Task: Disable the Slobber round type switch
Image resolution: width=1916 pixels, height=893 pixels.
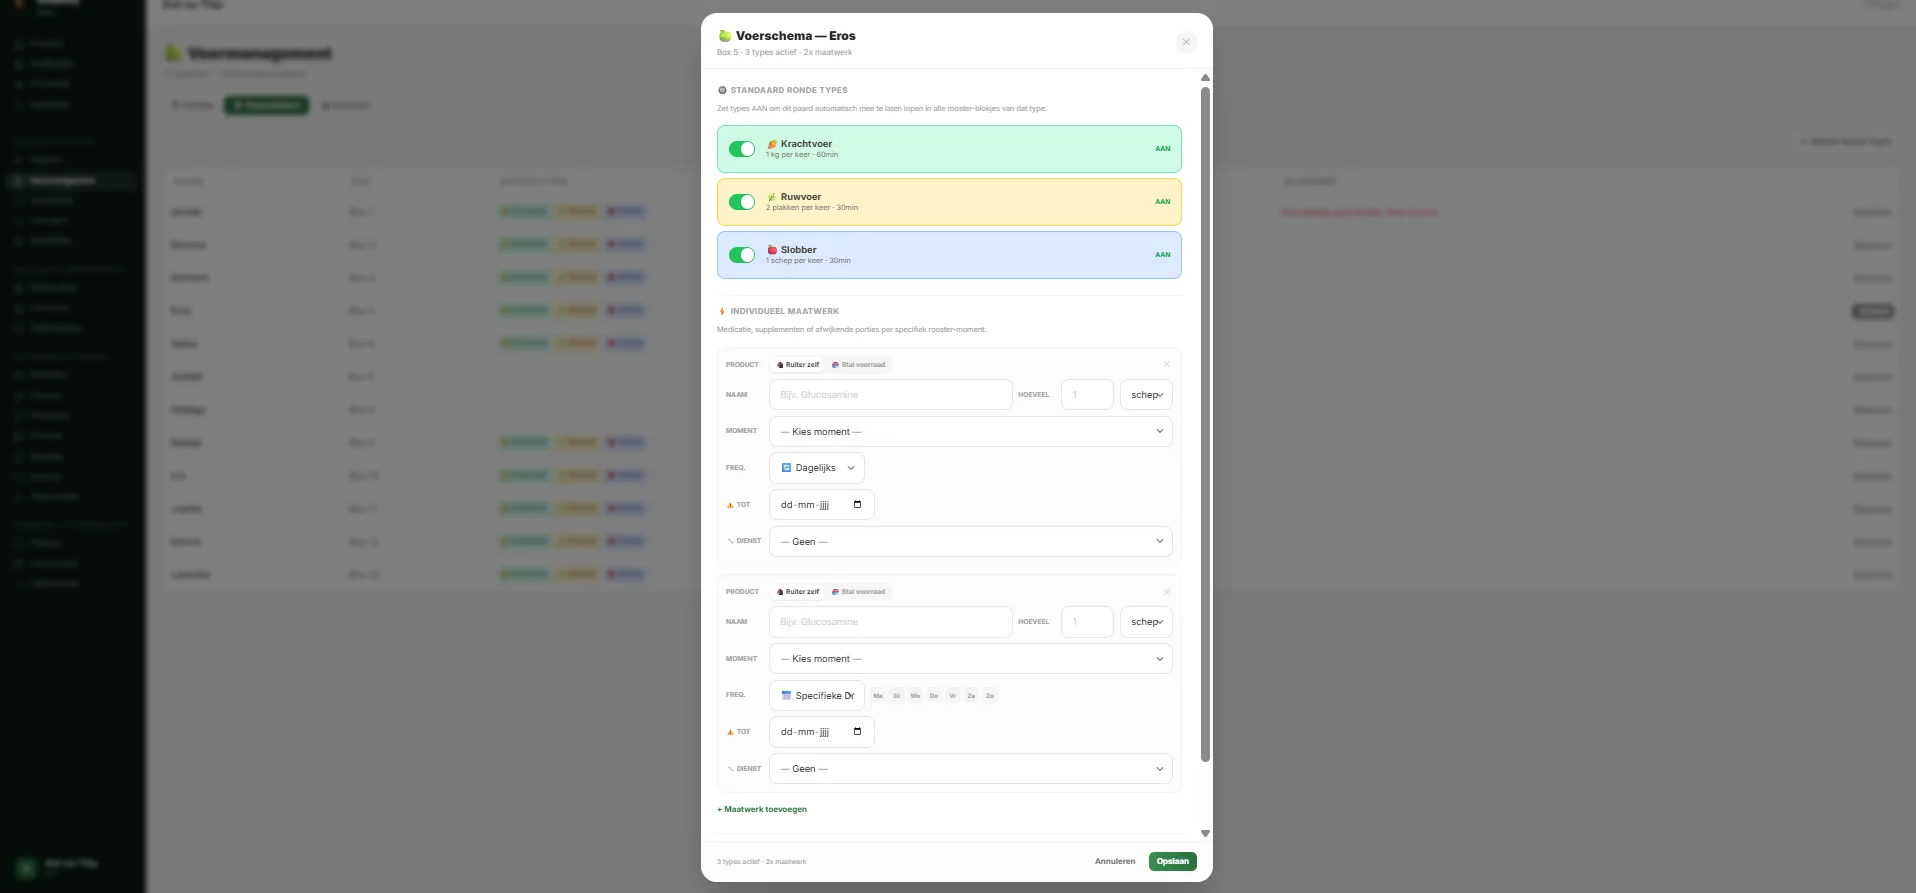Action: pyautogui.click(x=742, y=255)
